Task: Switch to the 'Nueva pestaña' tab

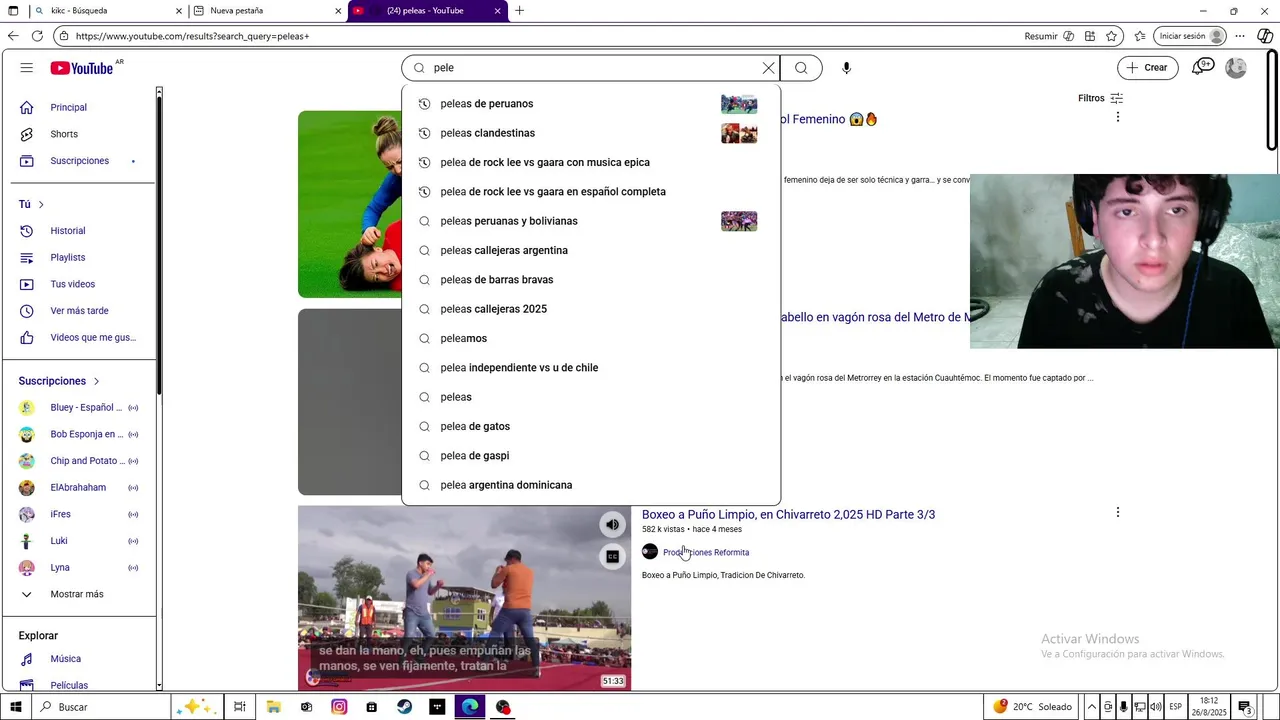Action: [x=267, y=11]
